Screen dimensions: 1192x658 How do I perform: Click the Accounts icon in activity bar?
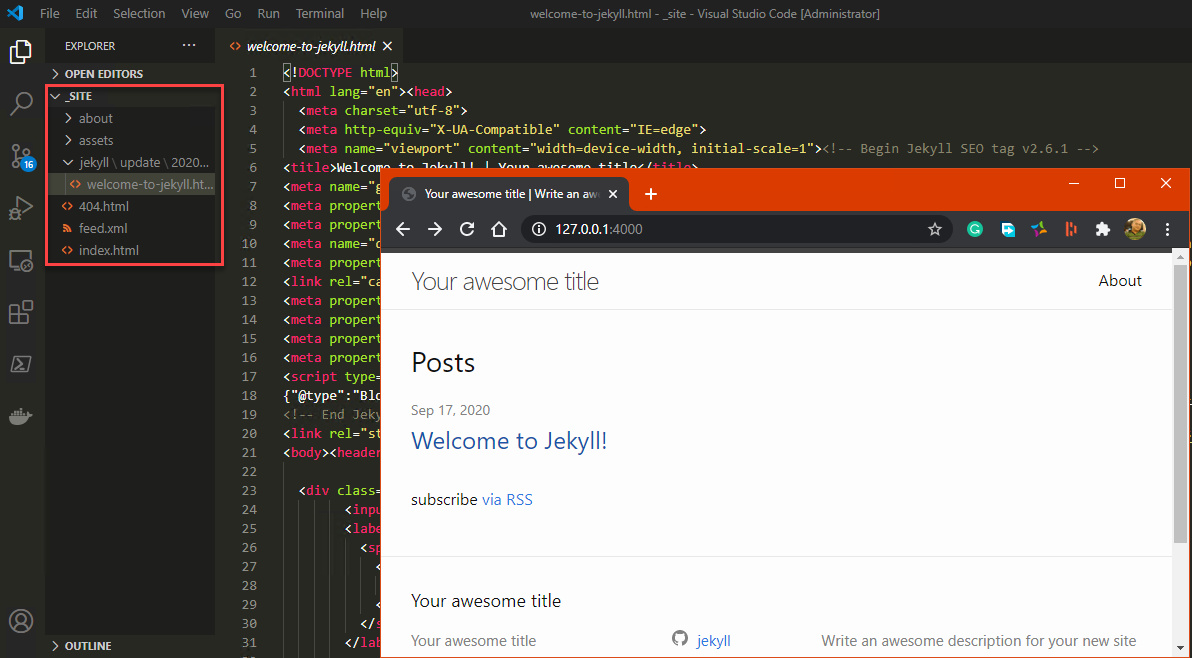(x=21, y=621)
